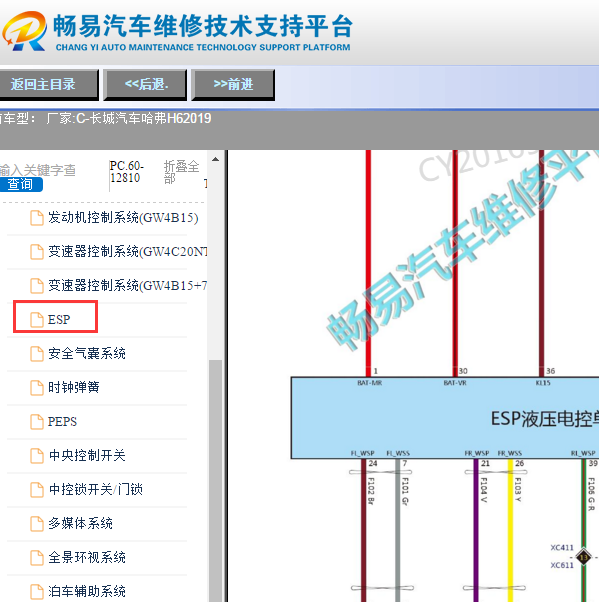Image resolution: width=599 pixels, height=602 pixels.
Task: Click document icon beside 中控锁开关/门锁
Action: (x=37, y=489)
